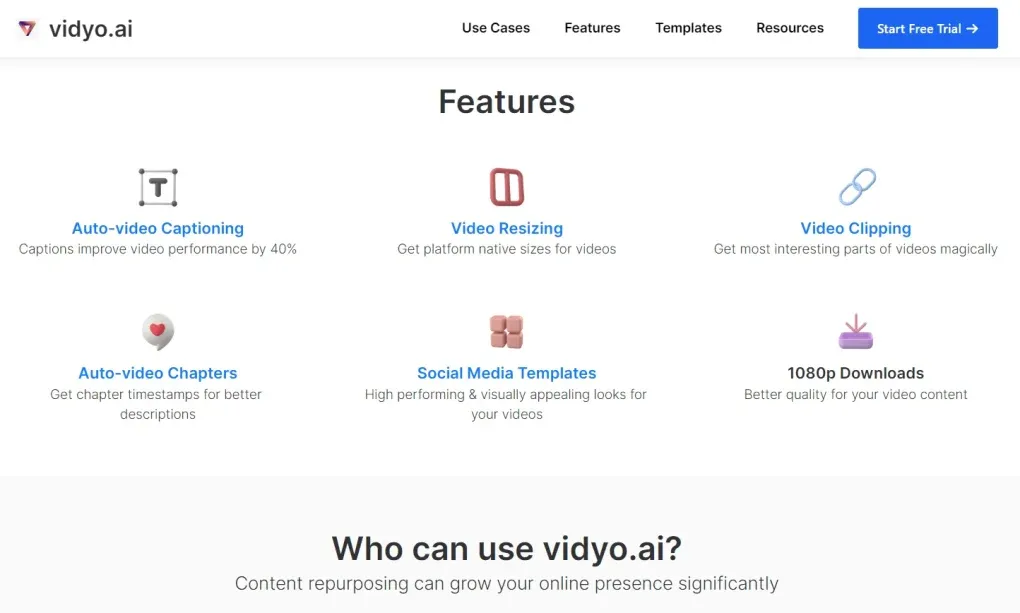Open the Use Cases menu
The width and height of the screenshot is (1020, 613).
[x=496, y=28]
